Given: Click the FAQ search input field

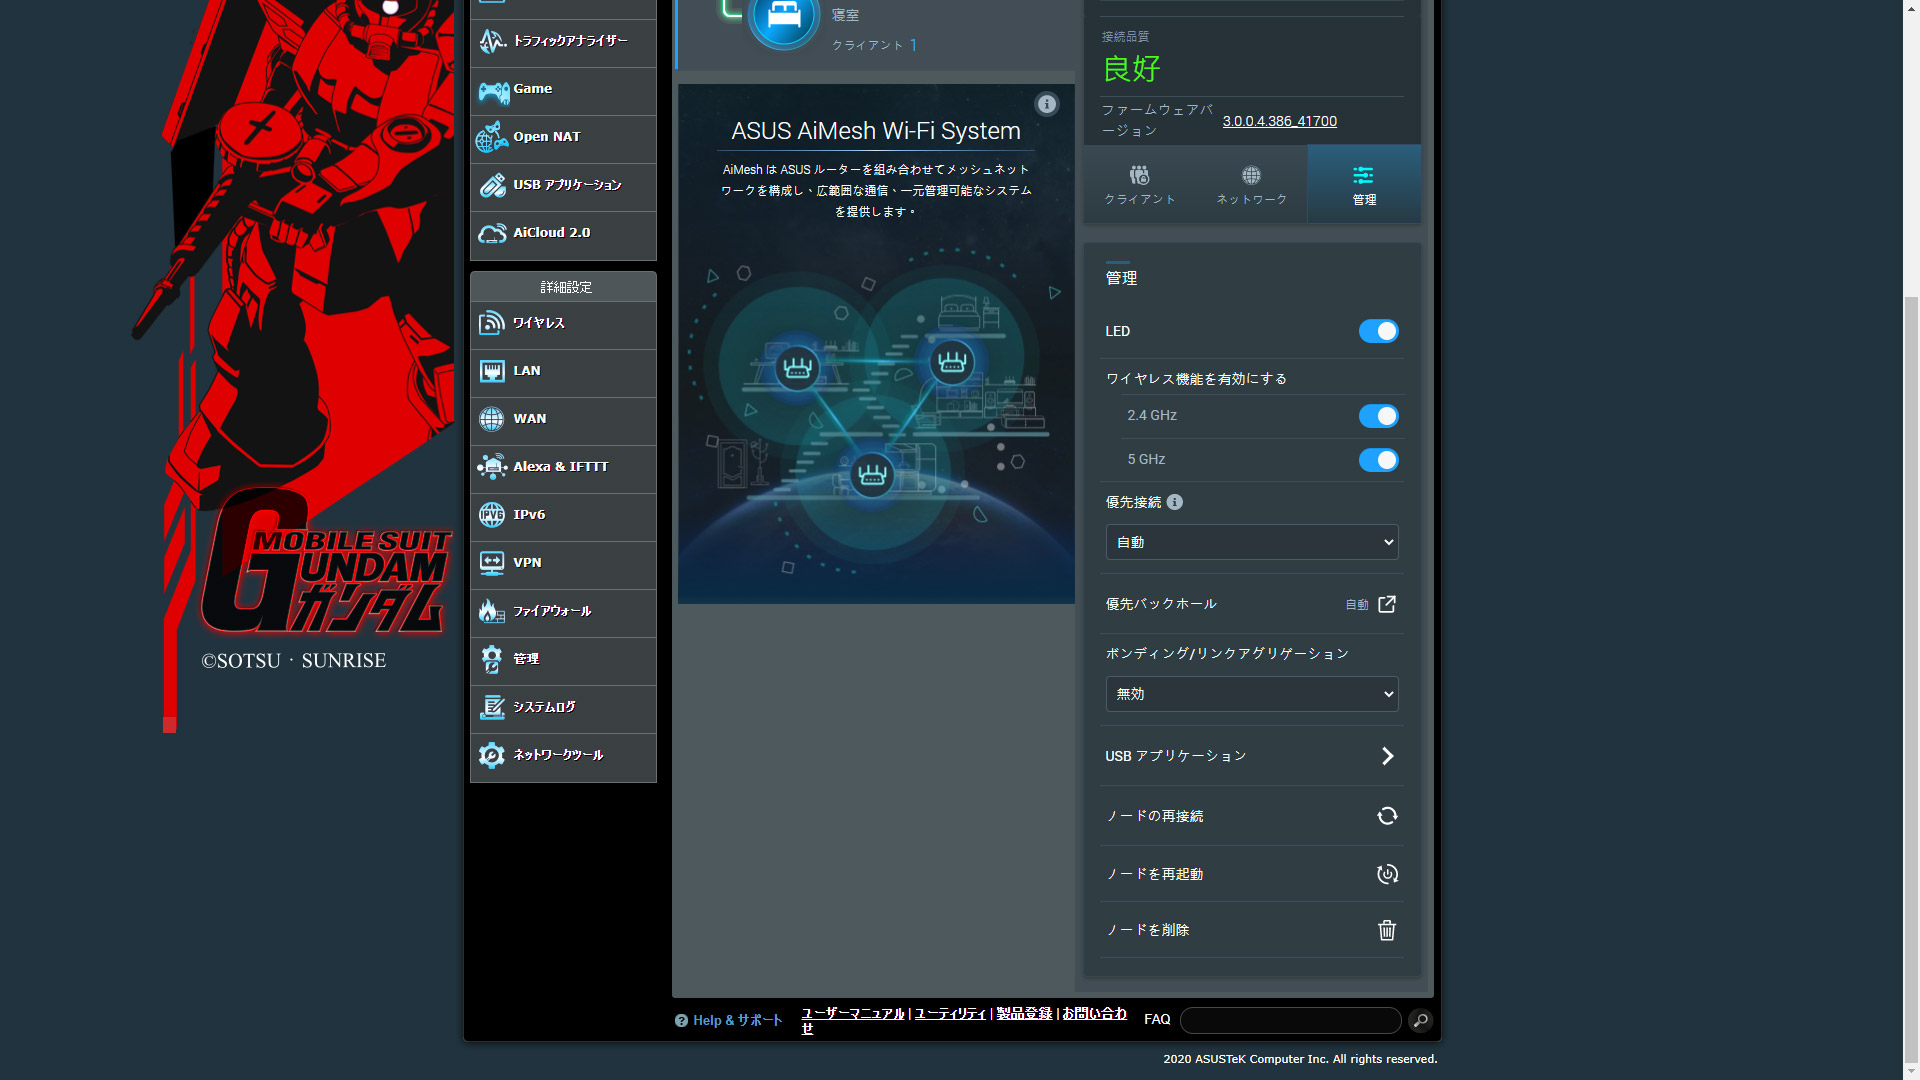Looking at the screenshot, I should coord(1290,1020).
